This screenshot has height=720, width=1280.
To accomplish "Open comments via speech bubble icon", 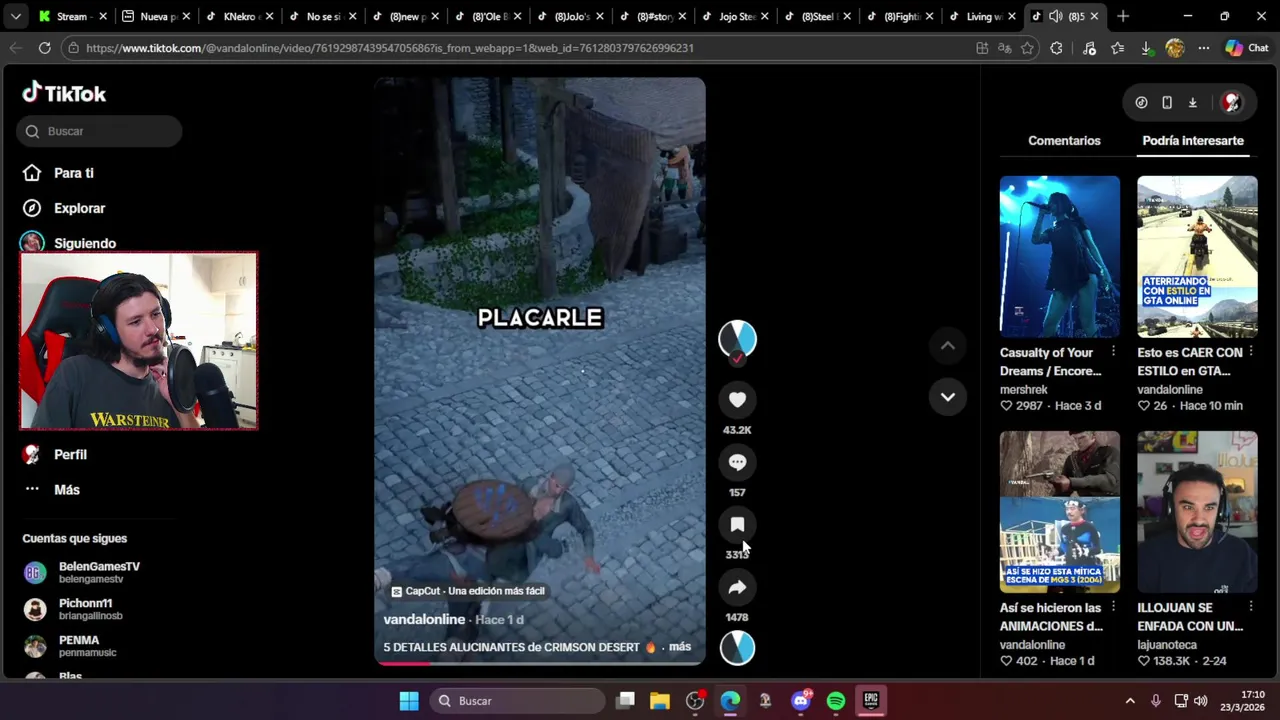I will click(737, 462).
